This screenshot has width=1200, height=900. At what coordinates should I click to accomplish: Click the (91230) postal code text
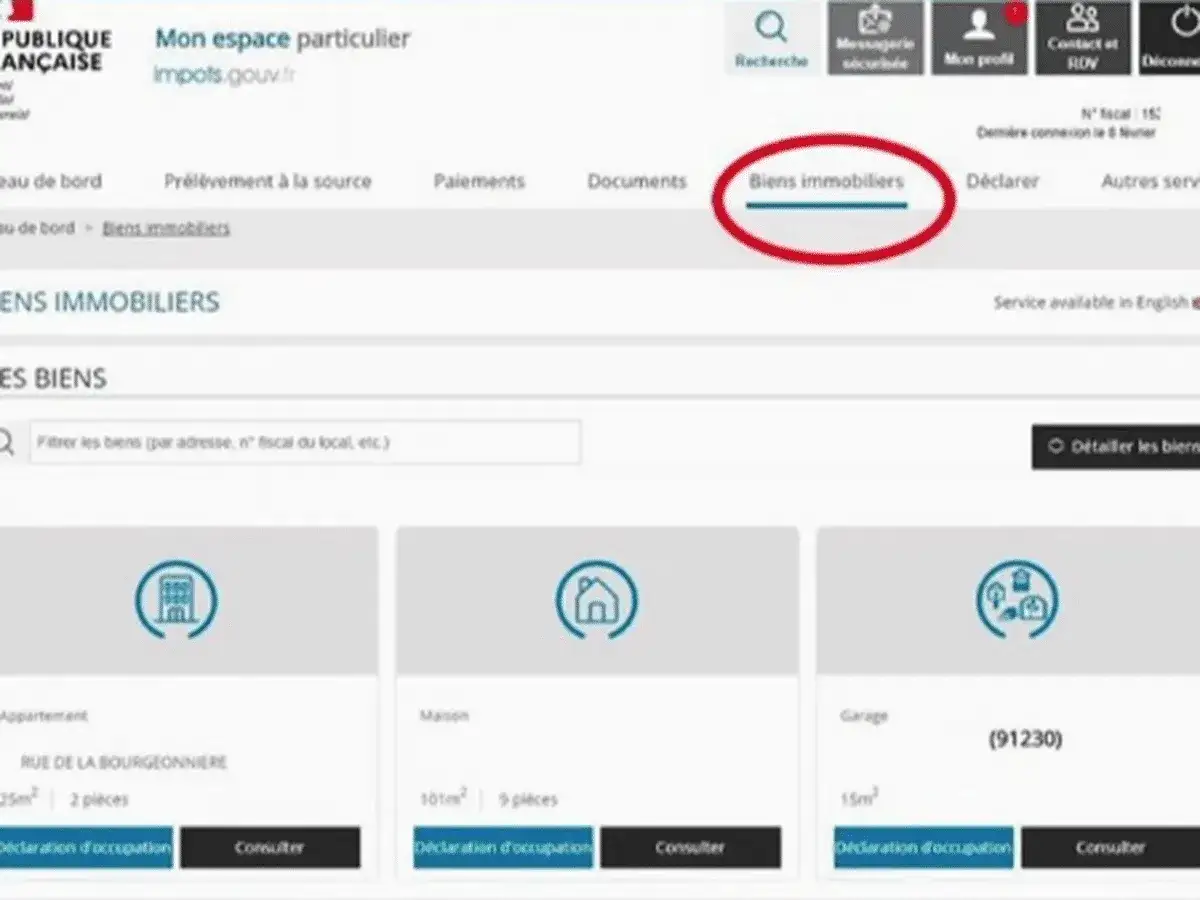1025,739
